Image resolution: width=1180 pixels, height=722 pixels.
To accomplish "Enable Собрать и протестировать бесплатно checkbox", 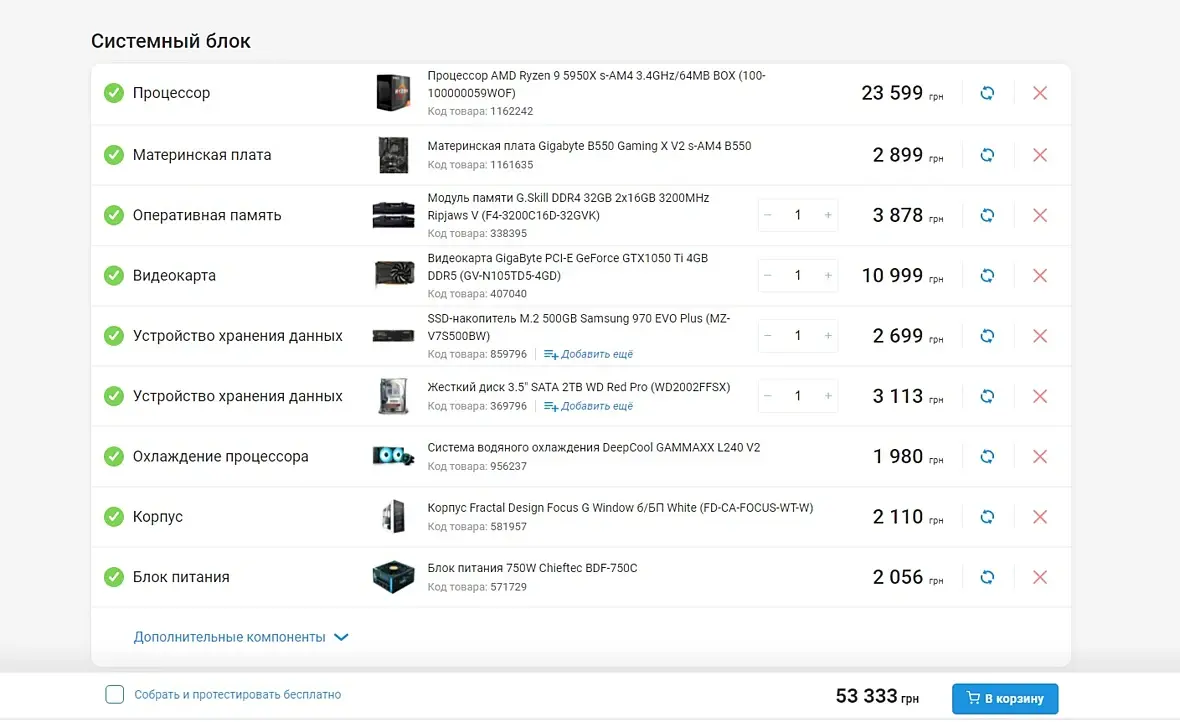I will pyautogui.click(x=114, y=694).
